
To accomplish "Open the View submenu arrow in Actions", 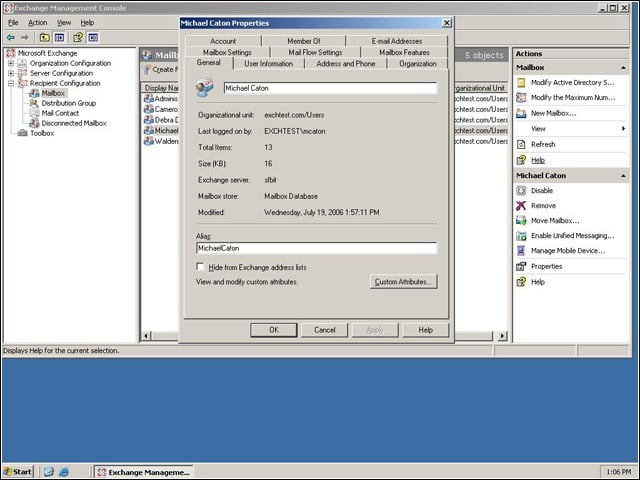I will [x=623, y=129].
